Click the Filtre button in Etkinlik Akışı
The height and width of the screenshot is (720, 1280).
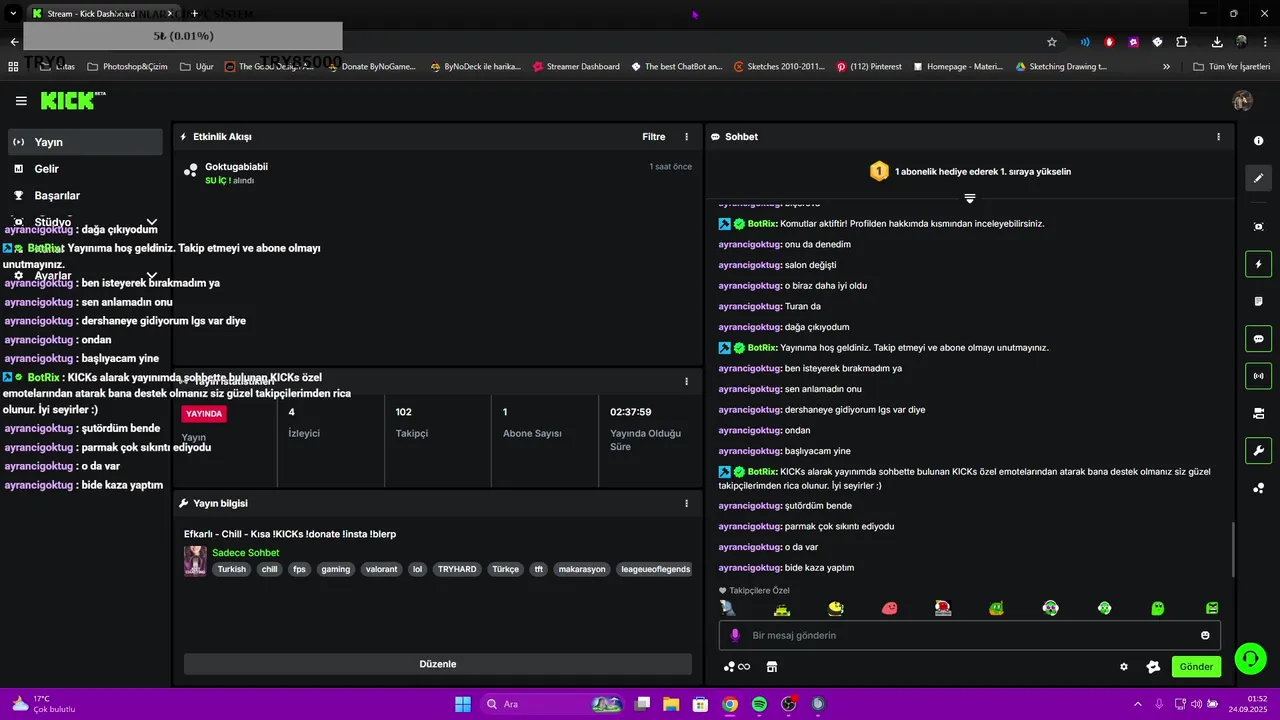coord(653,137)
